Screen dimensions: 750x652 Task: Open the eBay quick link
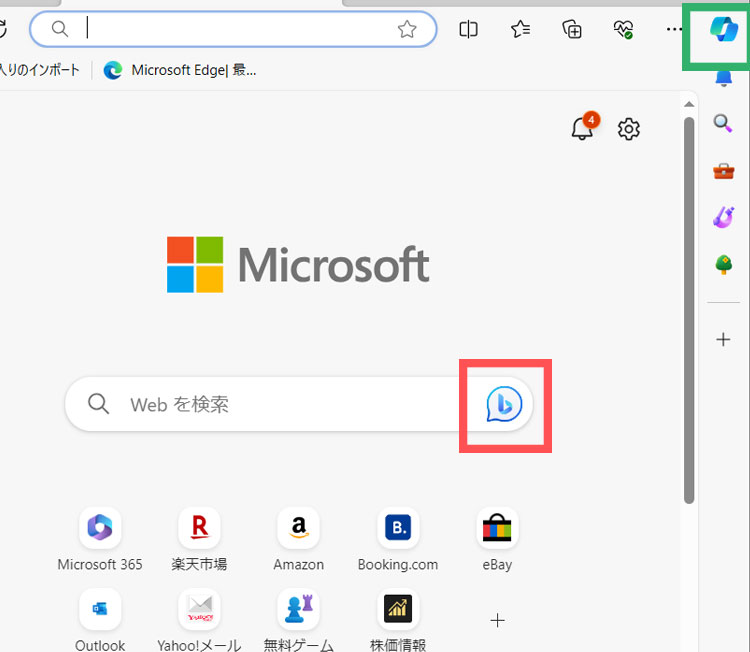497,539
